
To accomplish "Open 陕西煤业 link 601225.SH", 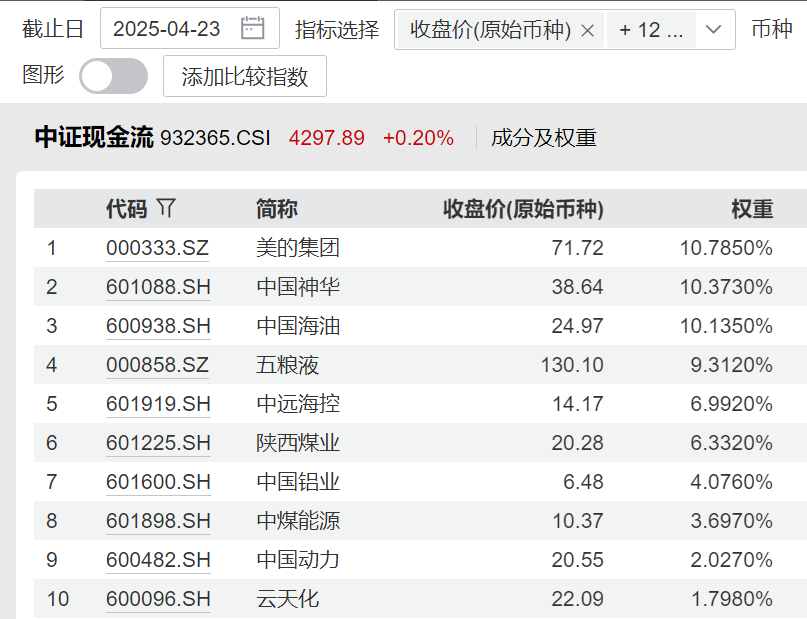I will tap(156, 443).
